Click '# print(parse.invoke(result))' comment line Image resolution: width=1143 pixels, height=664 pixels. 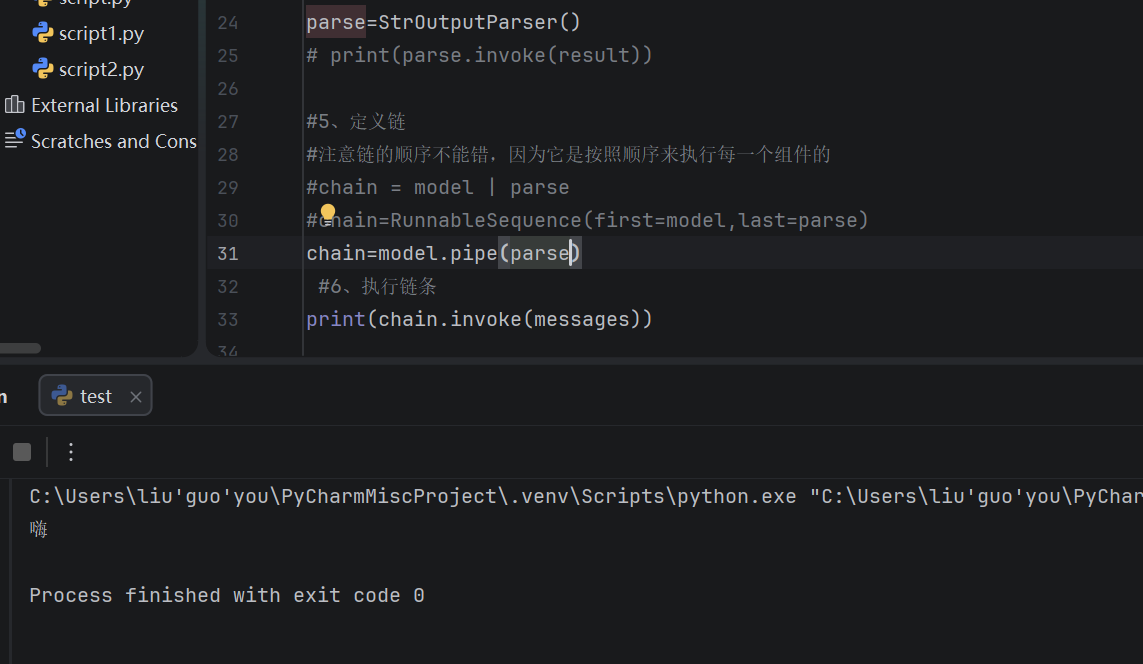click(479, 55)
